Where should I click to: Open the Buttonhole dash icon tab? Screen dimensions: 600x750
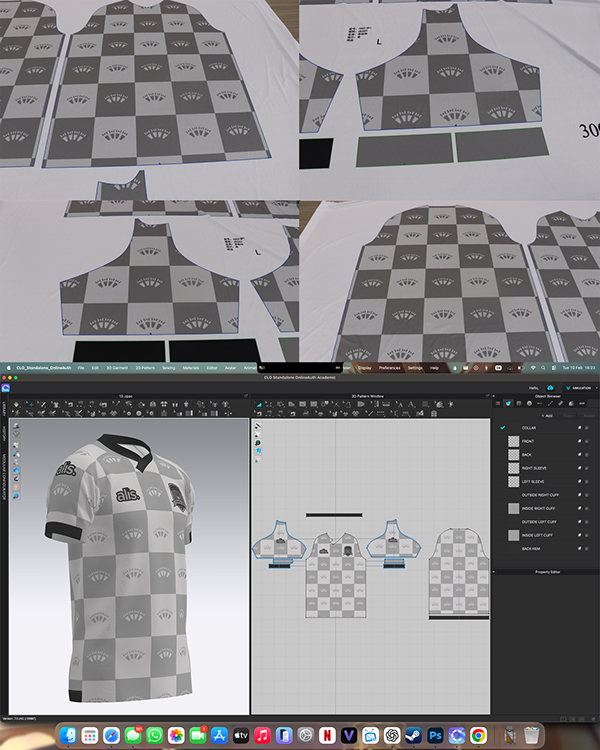[540, 403]
